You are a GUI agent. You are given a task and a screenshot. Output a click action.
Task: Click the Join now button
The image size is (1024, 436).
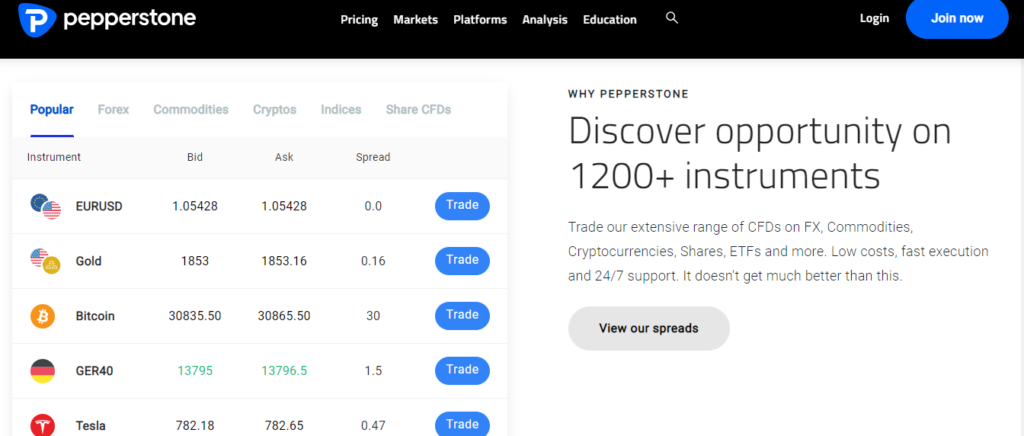point(957,18)
